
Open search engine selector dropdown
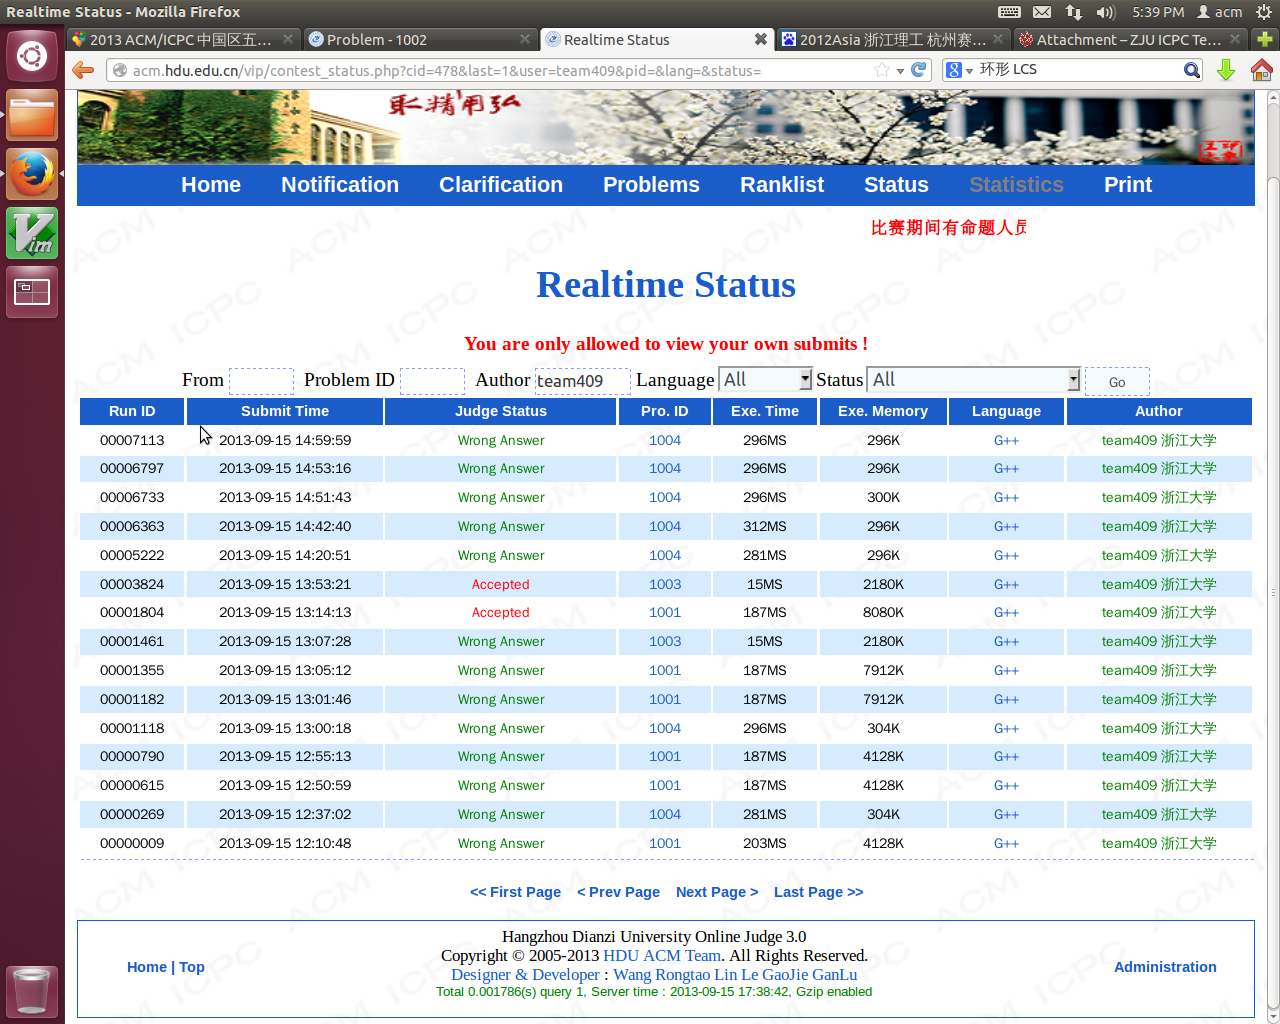[x=960, y=70]
